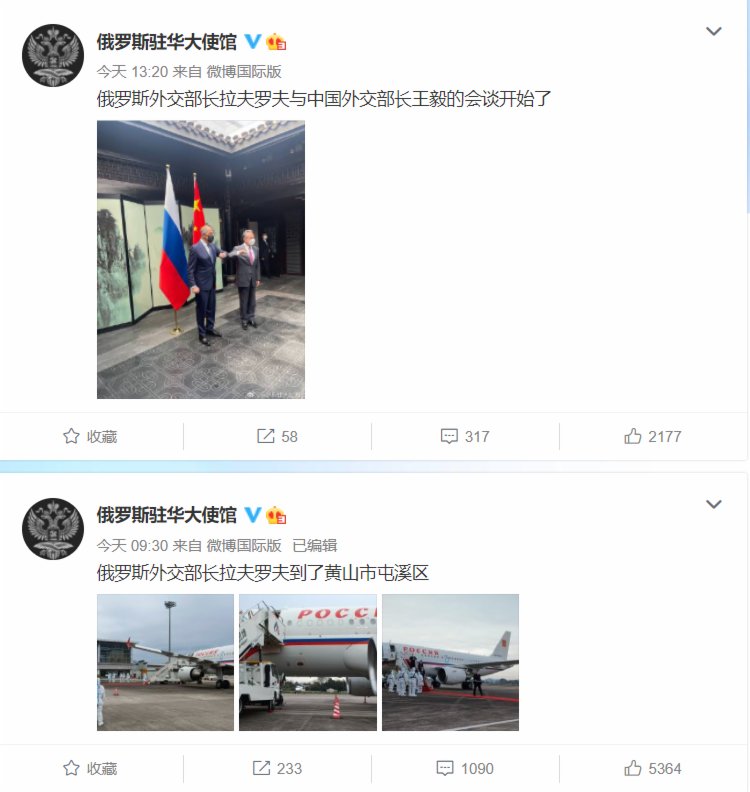
Task: Open the embassy avatar on the second post
Action: 53,529
